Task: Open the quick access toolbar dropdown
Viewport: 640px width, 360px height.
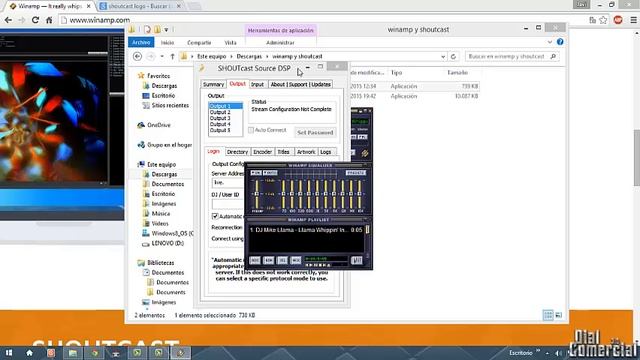Action: [167, 29]
